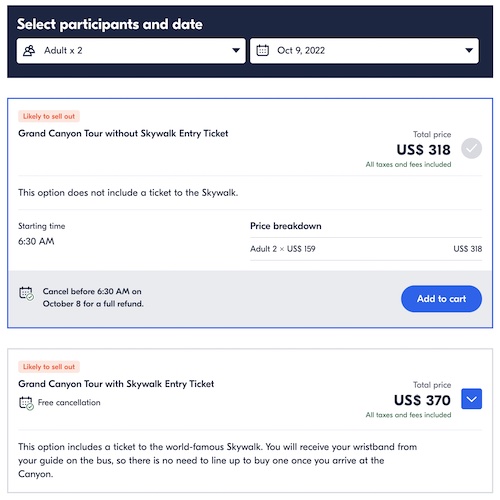Expand the with Skywalk option using blue chevron
This screenshot has height=500, width=500.
point(471,399)
